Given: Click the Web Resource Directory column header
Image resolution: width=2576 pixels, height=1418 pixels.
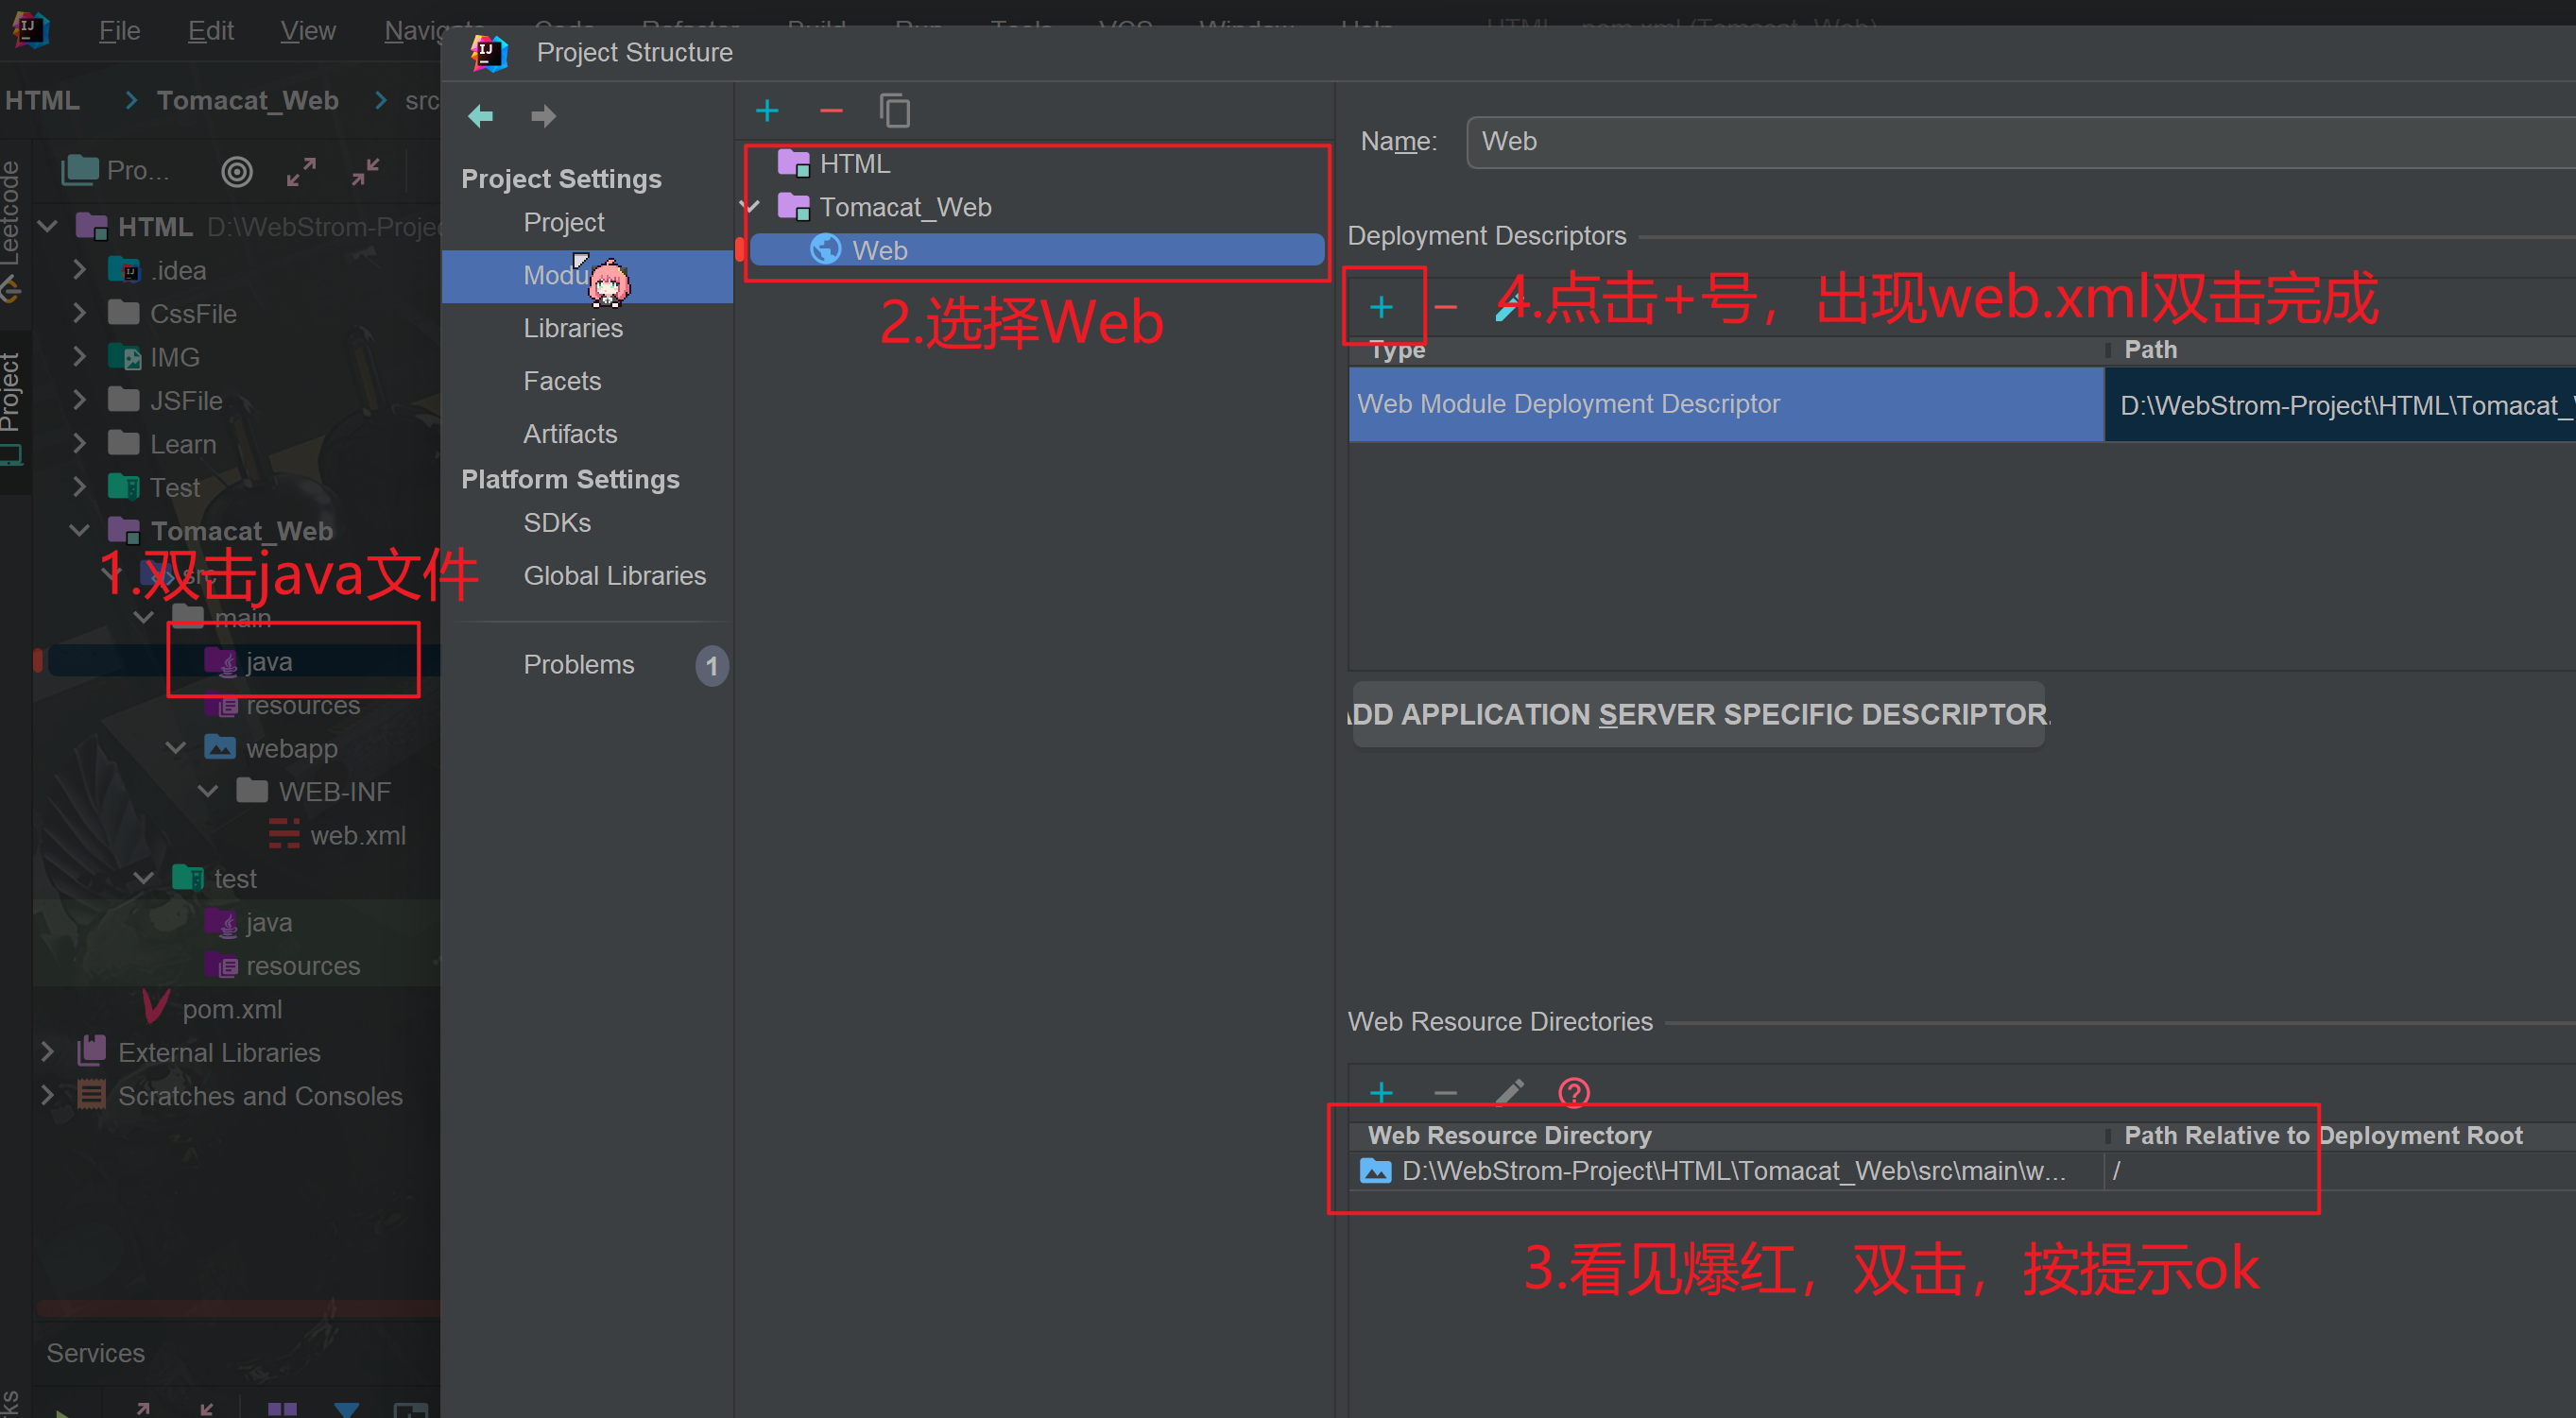Looking at the screenshot, I should [1509, 1135].
